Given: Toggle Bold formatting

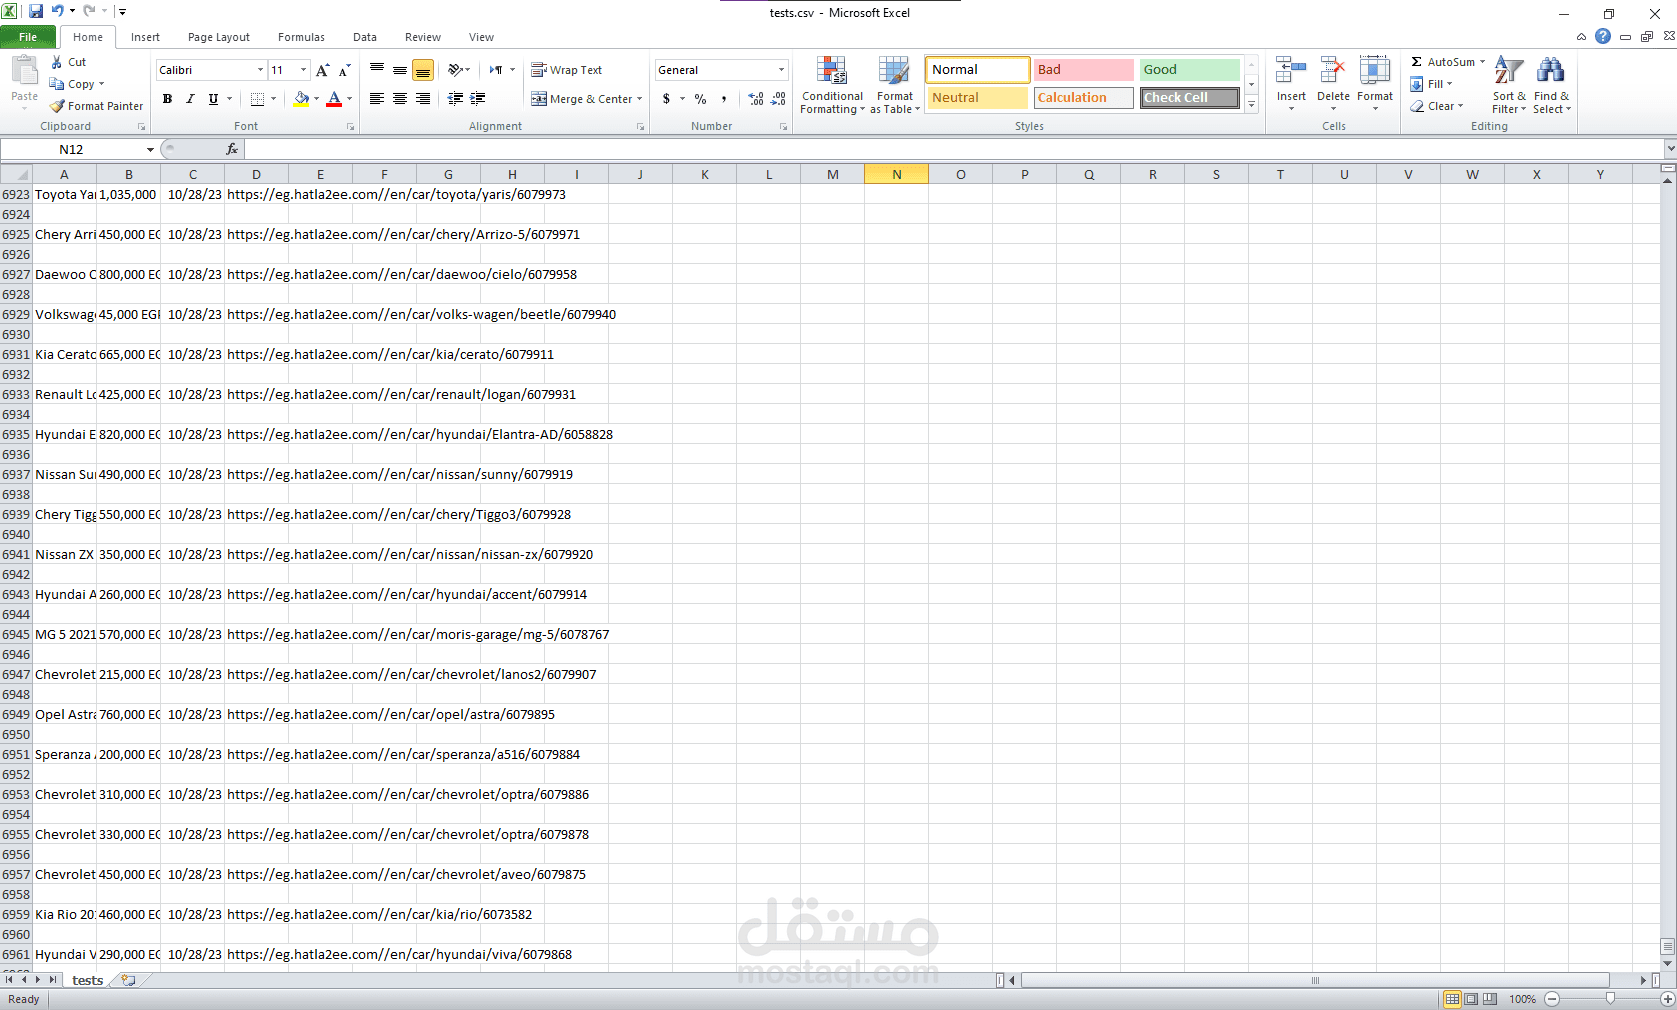Looking at the screenshot, I should pyautogui.click(x=167, y=99).
